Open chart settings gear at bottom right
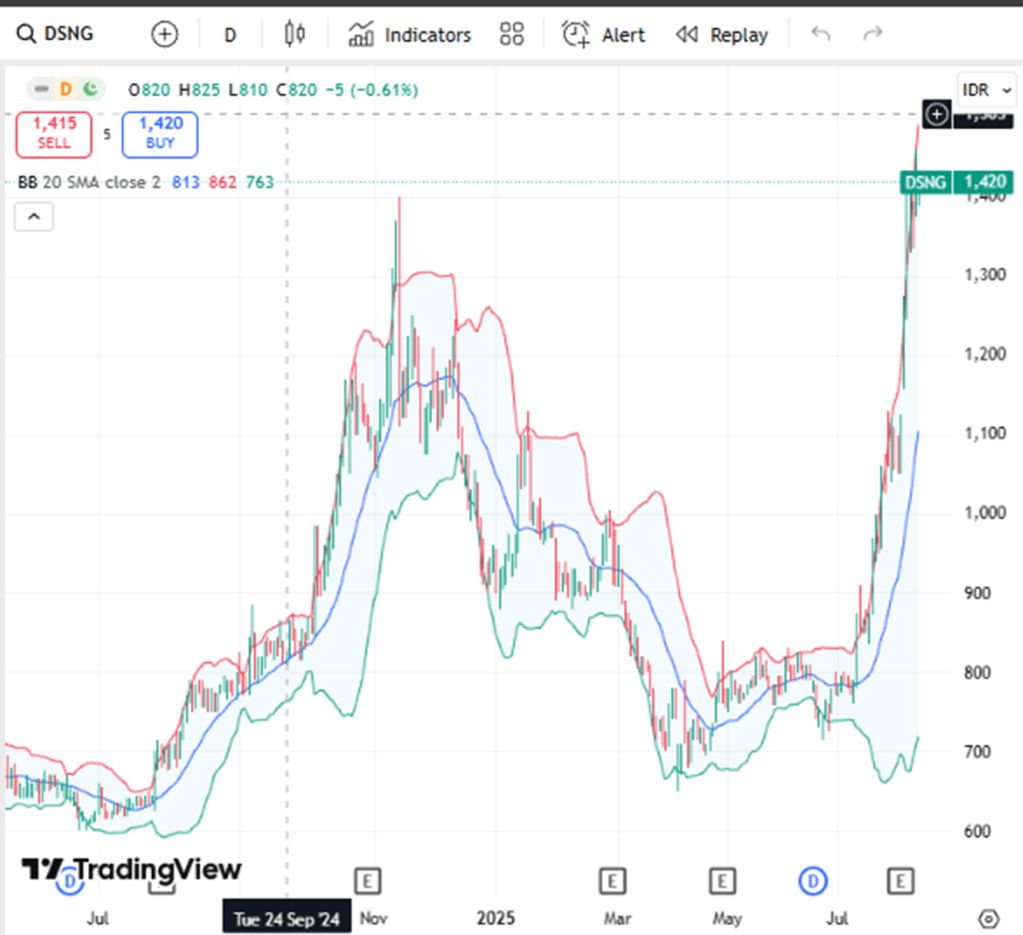The height and width of the screenshot is (935, 1023). (988, 918)
